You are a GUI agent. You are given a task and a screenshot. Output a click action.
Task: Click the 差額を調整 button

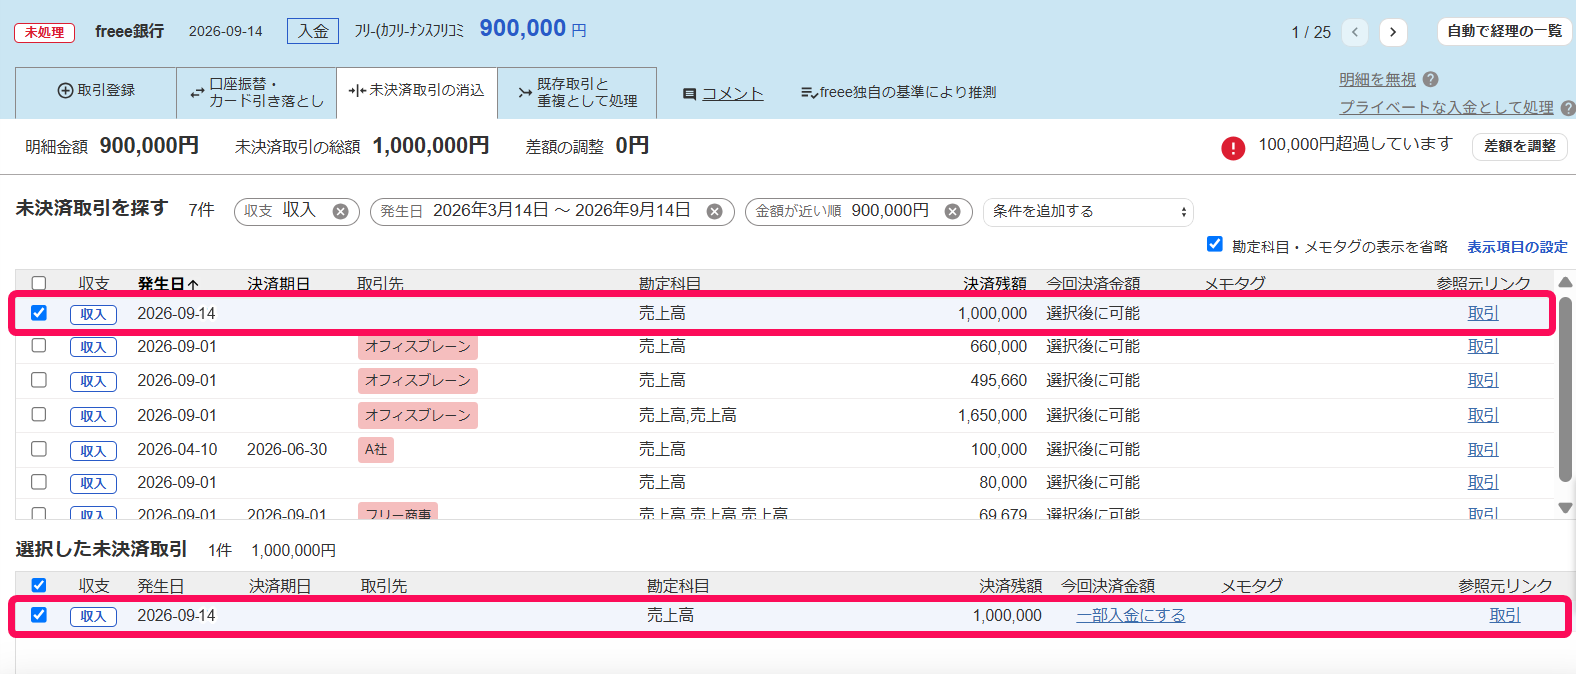(x=1519, y=146)
